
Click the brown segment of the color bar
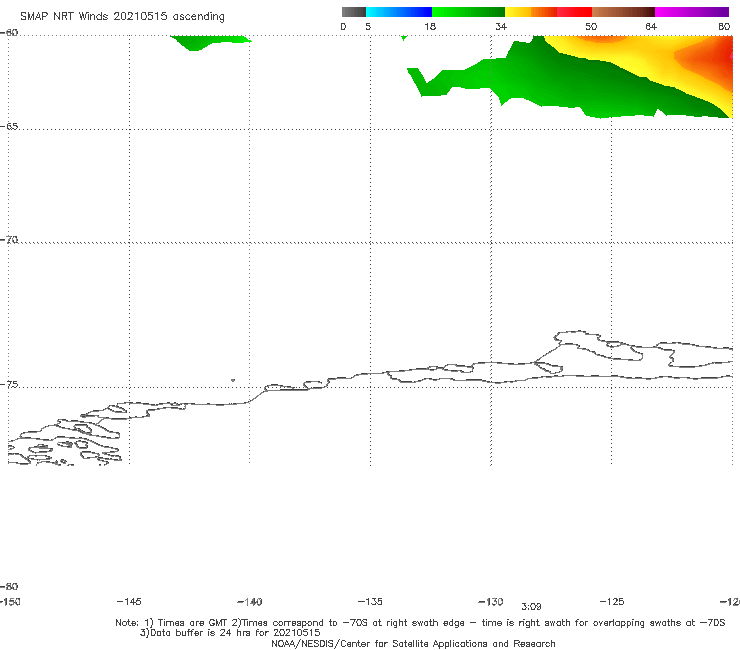[623, 12]
